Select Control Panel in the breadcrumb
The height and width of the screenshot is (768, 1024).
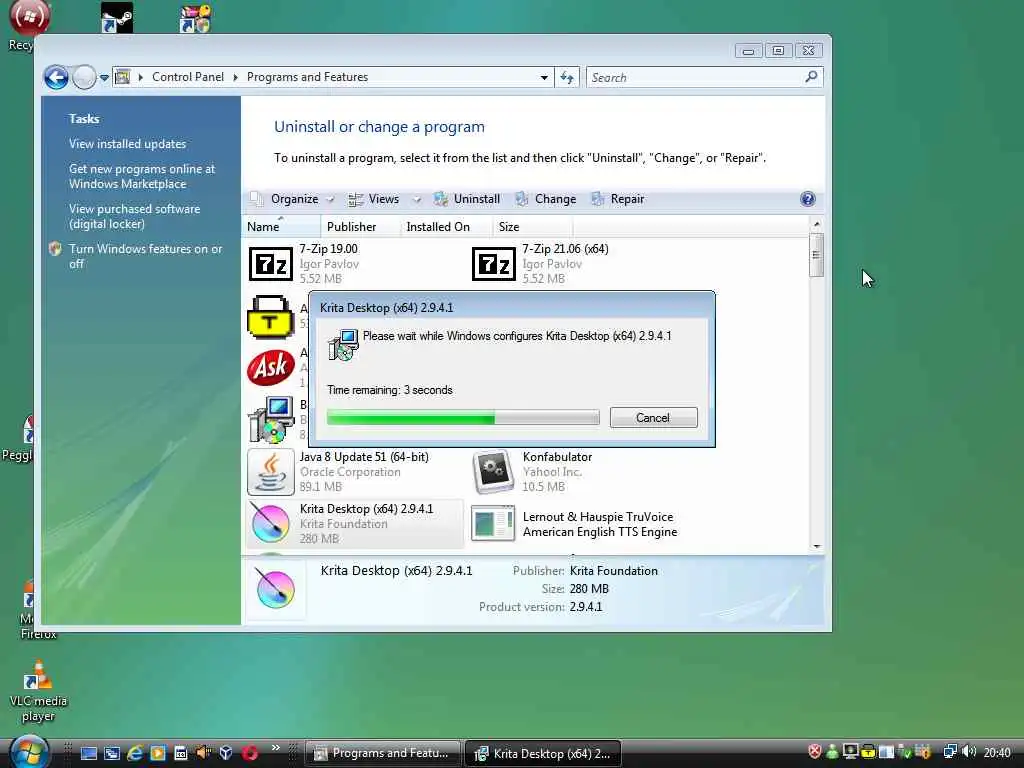point(188,77)
